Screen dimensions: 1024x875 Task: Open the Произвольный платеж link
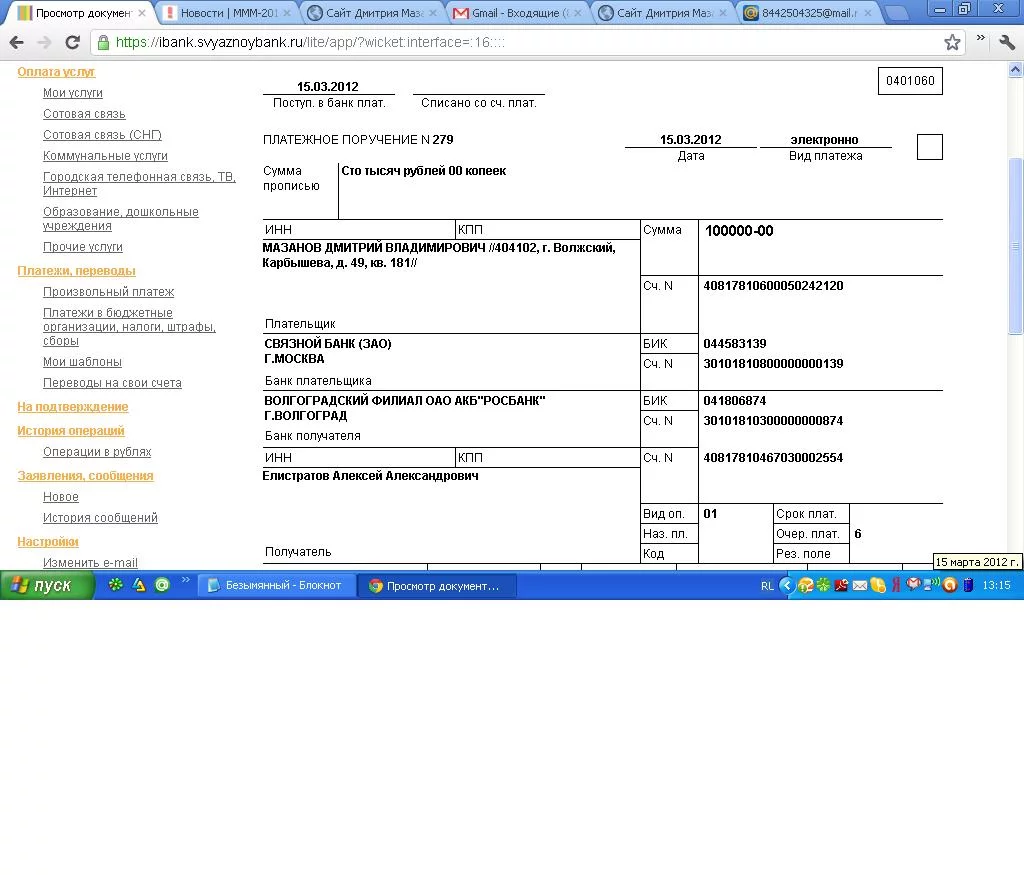108,291
